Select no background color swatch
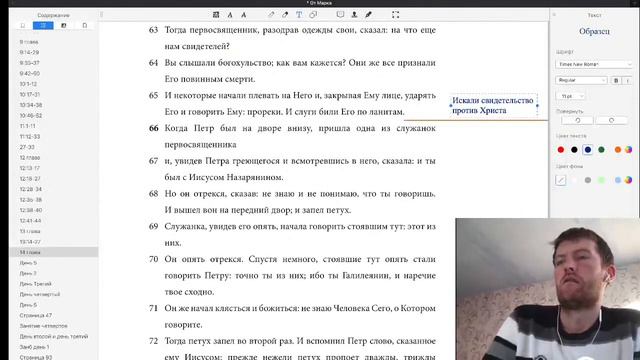Image resolution: width=640 pixels, height=360 pixels. (x=561, y=180)
